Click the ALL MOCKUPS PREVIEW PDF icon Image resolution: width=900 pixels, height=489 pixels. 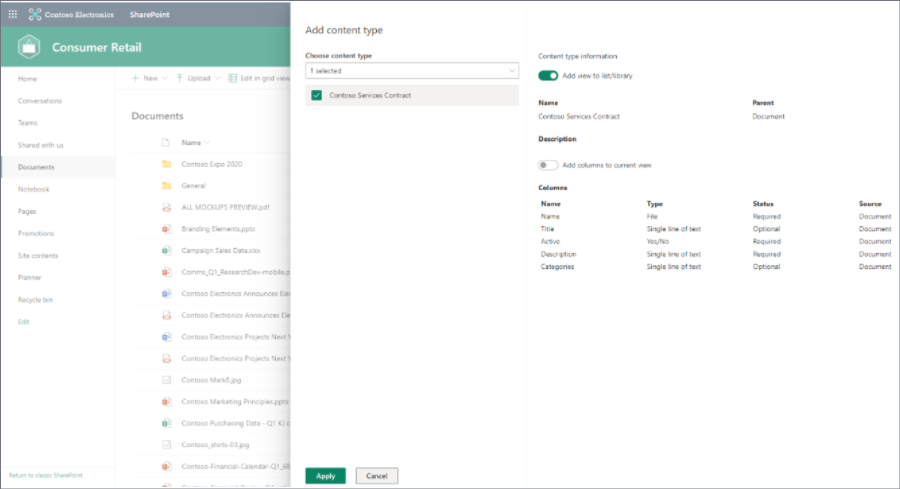tap(167, 207)
